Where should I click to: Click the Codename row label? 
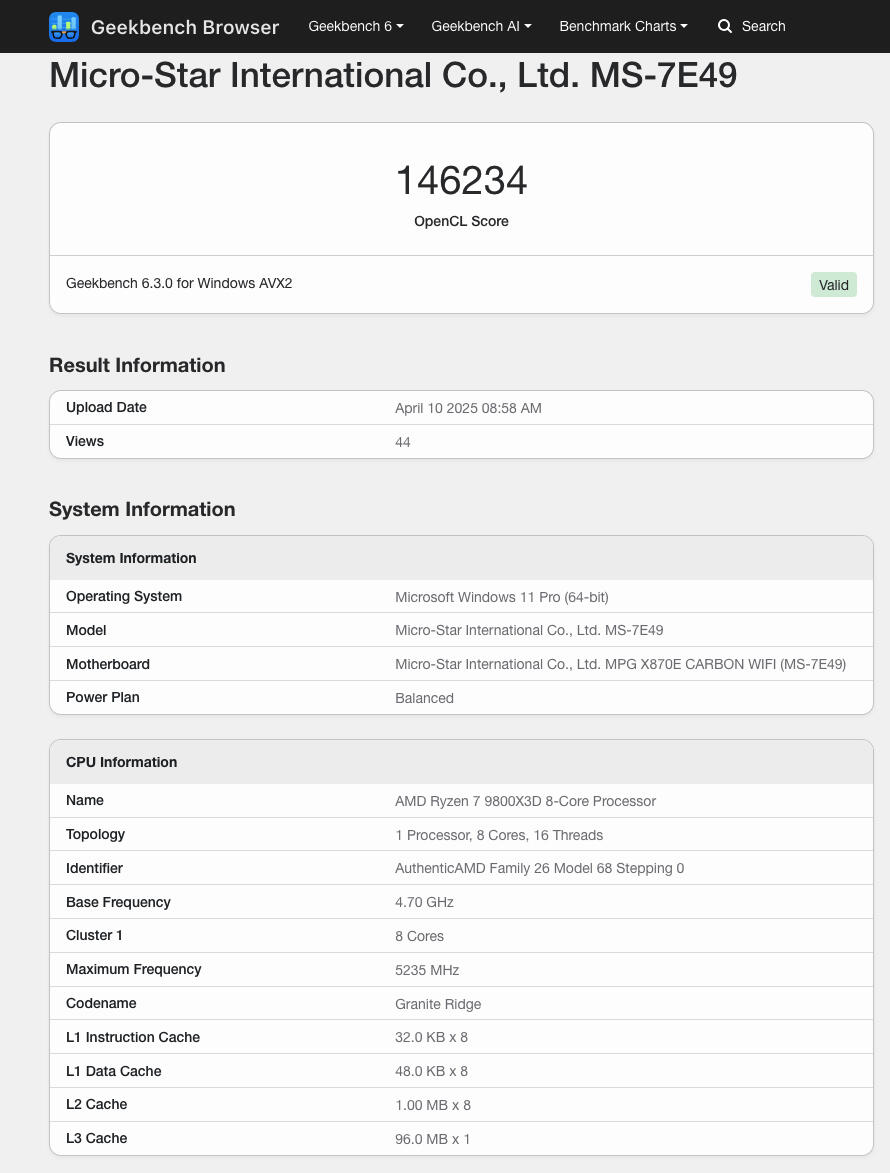coord(101,1004)
